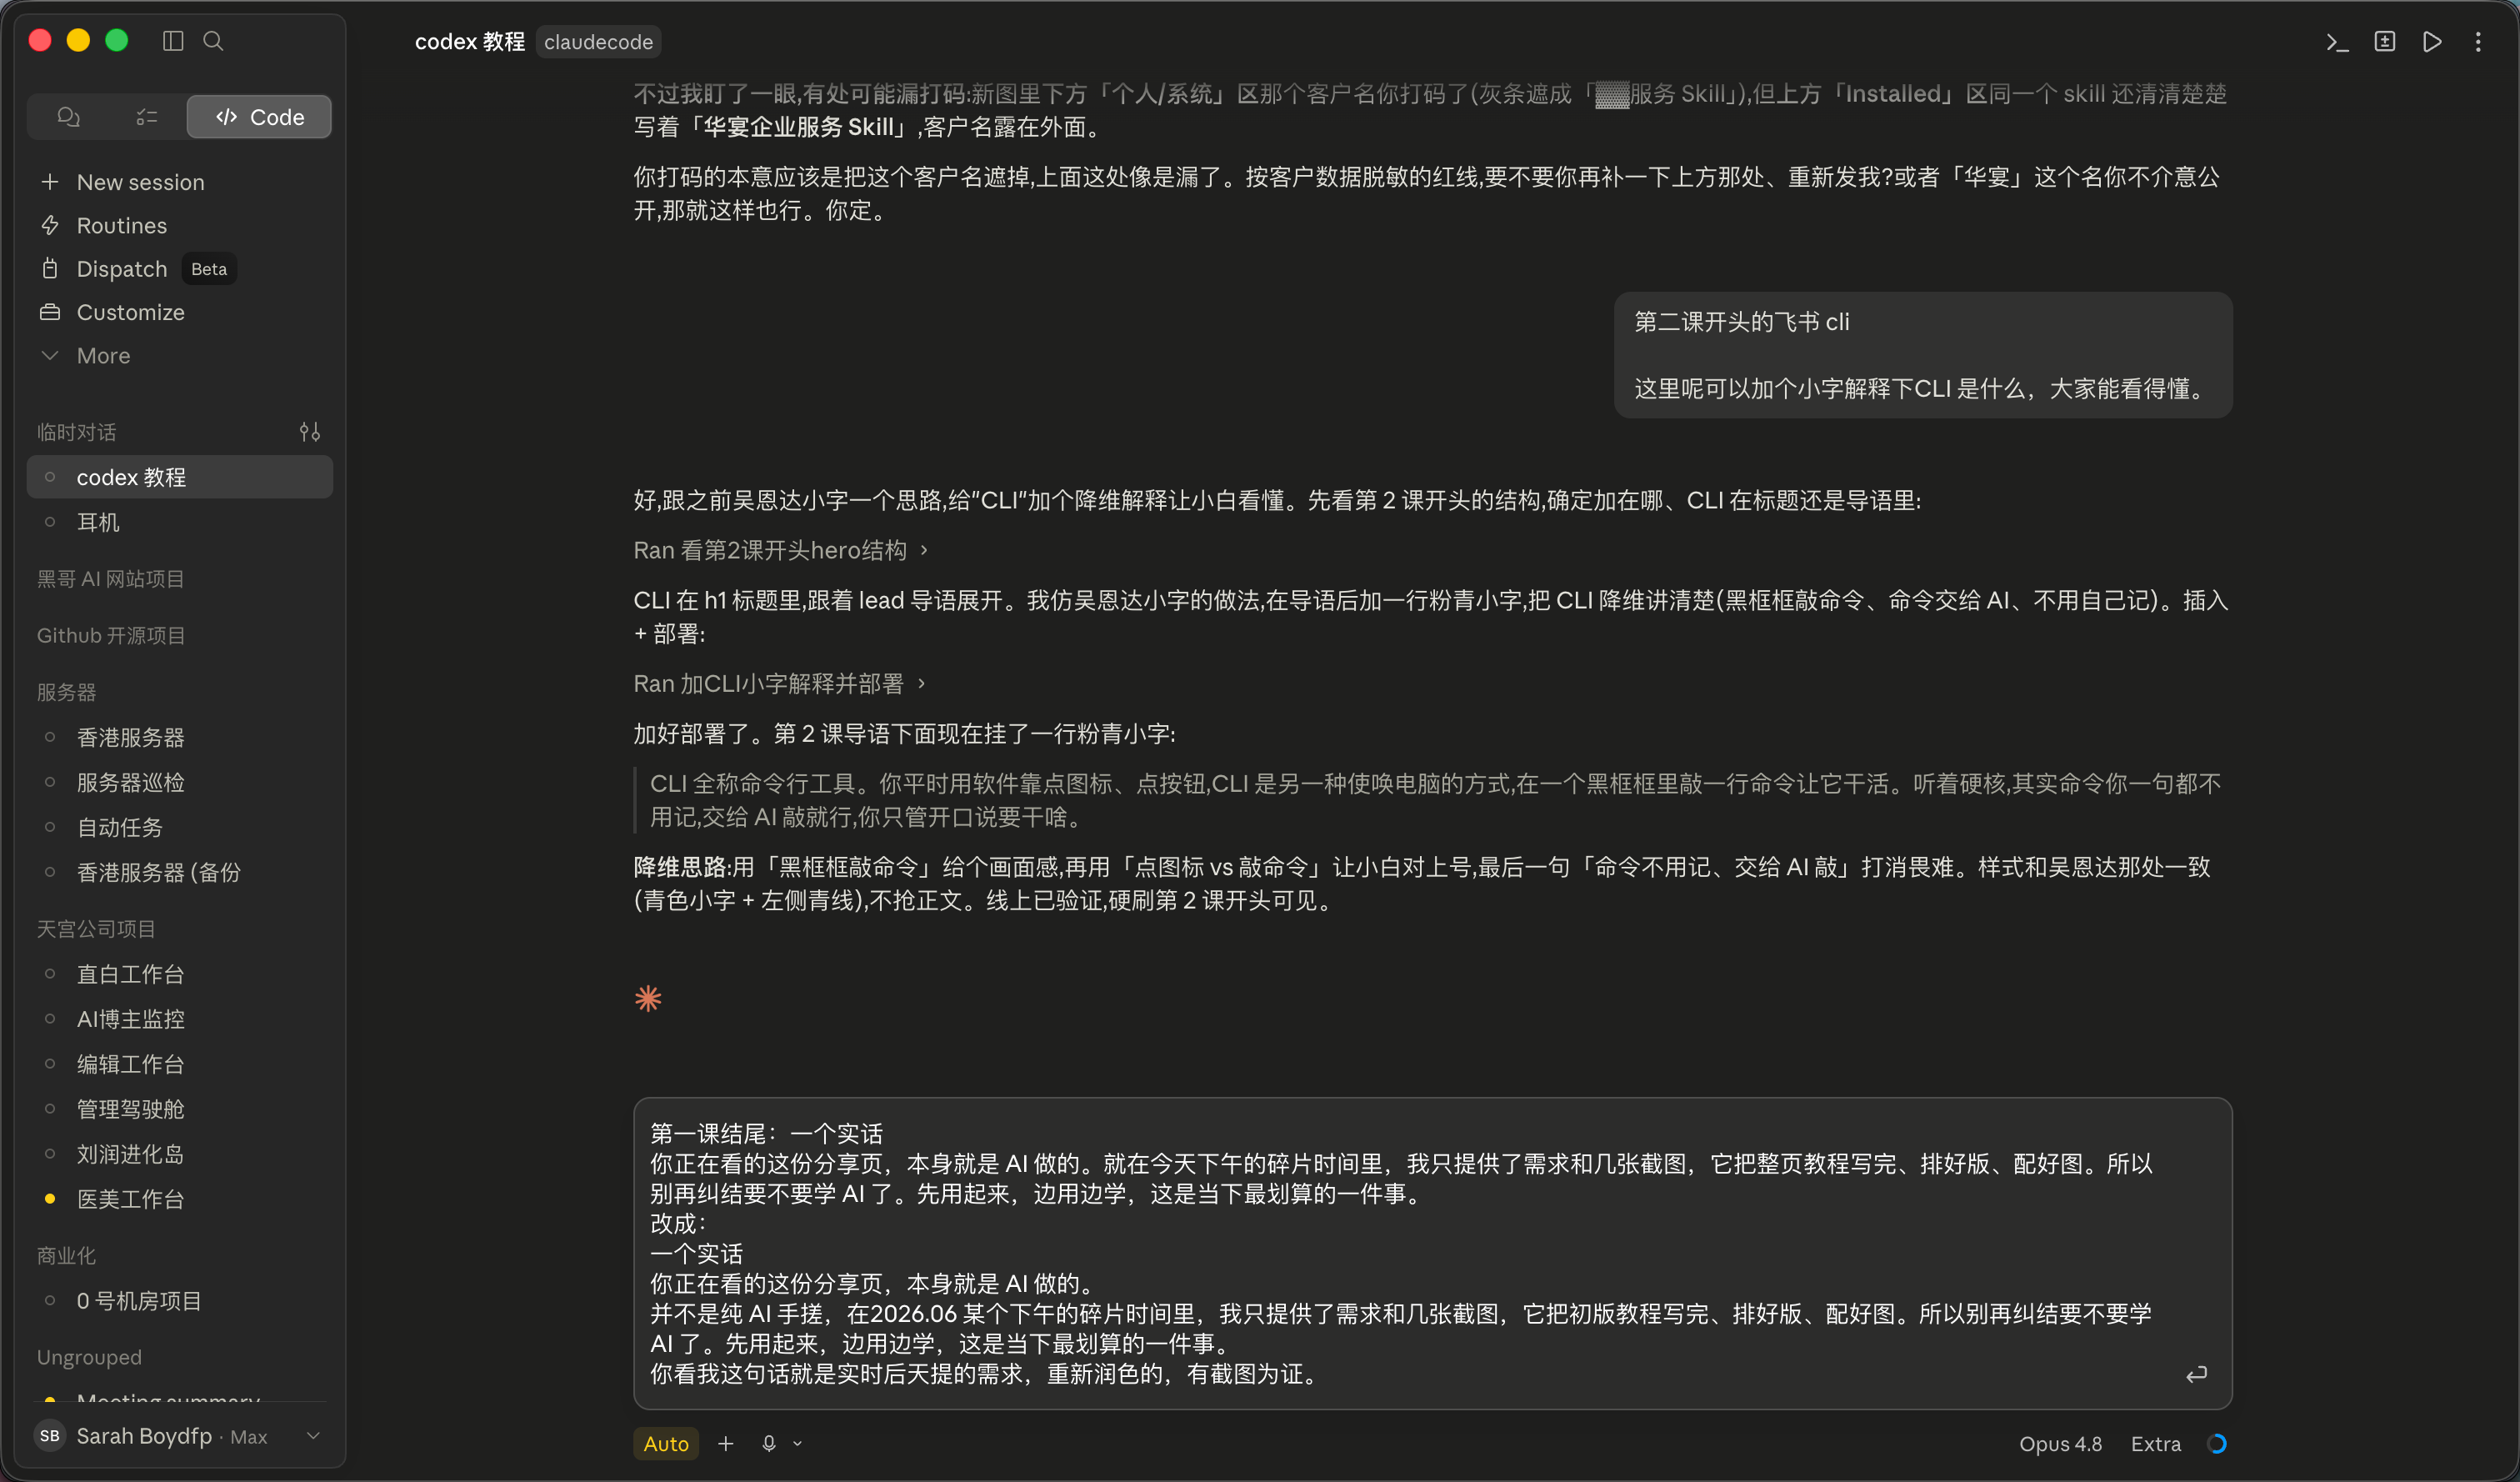Open the 医美工作台 session
The height and width of the screenshot is (1482, 2520).
tap(180, 1199)
